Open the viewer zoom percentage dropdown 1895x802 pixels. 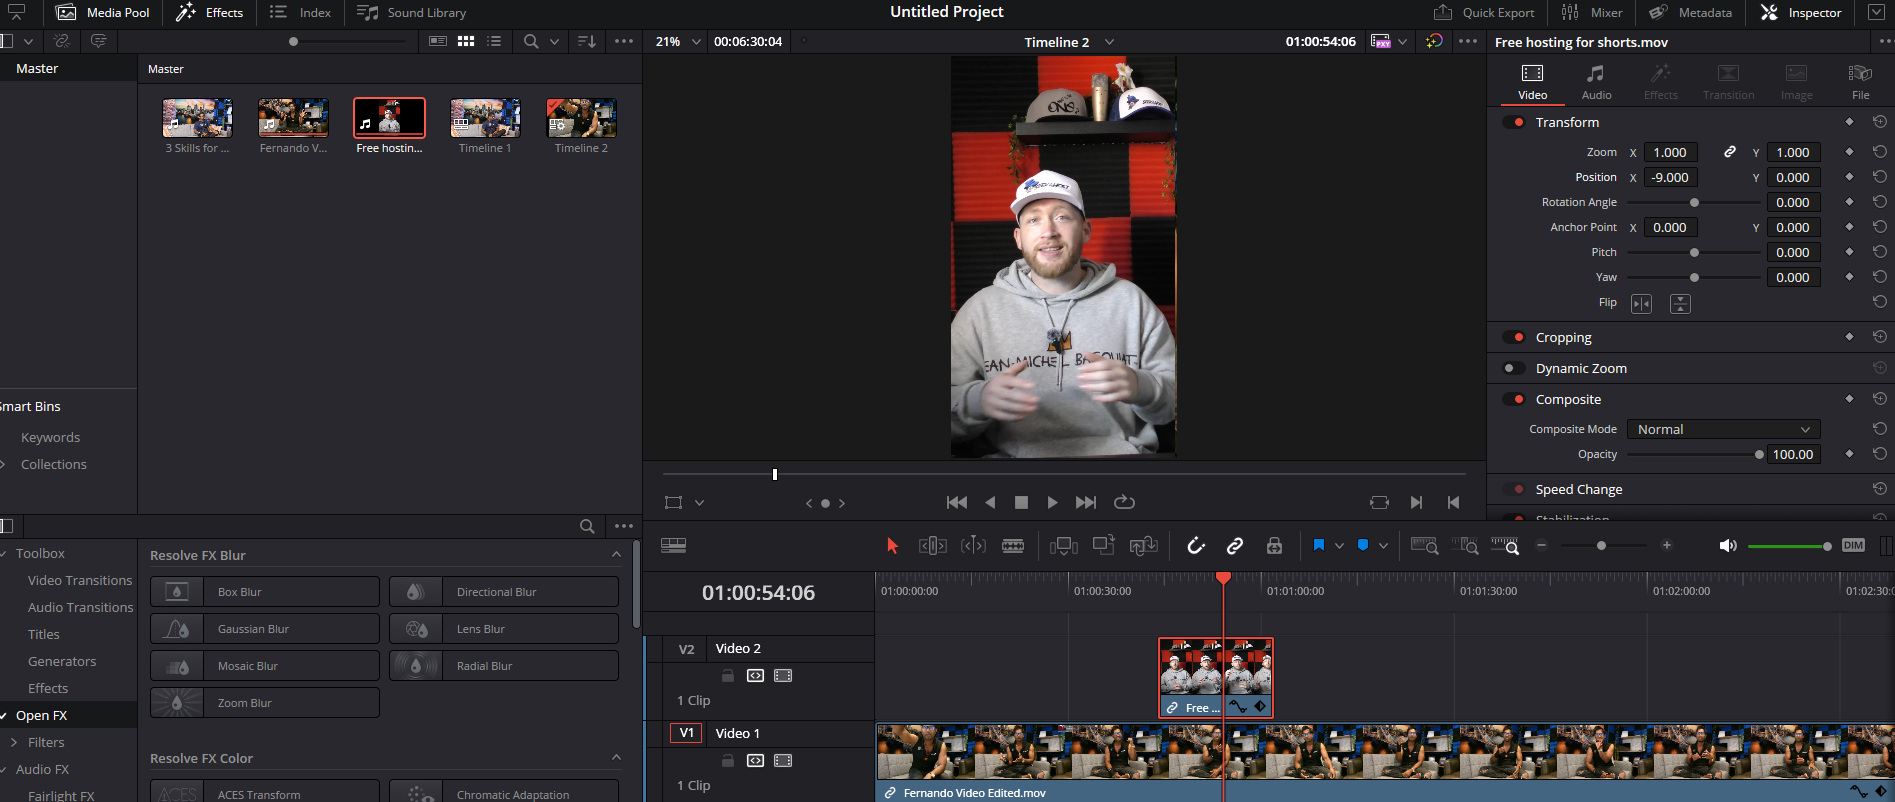(x=677, y=41)
